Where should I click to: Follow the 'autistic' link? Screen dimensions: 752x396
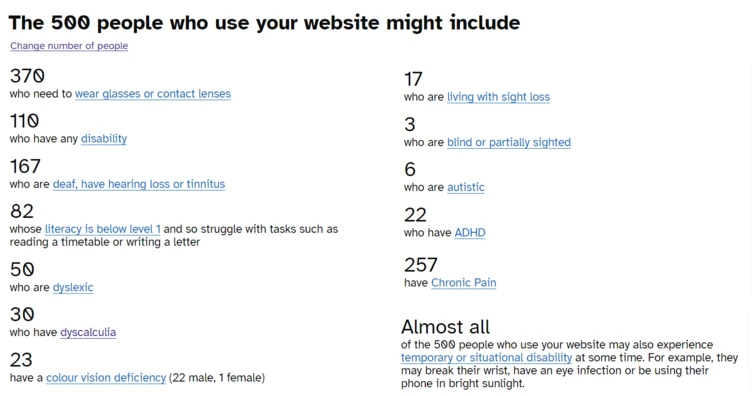pos(466,187)
